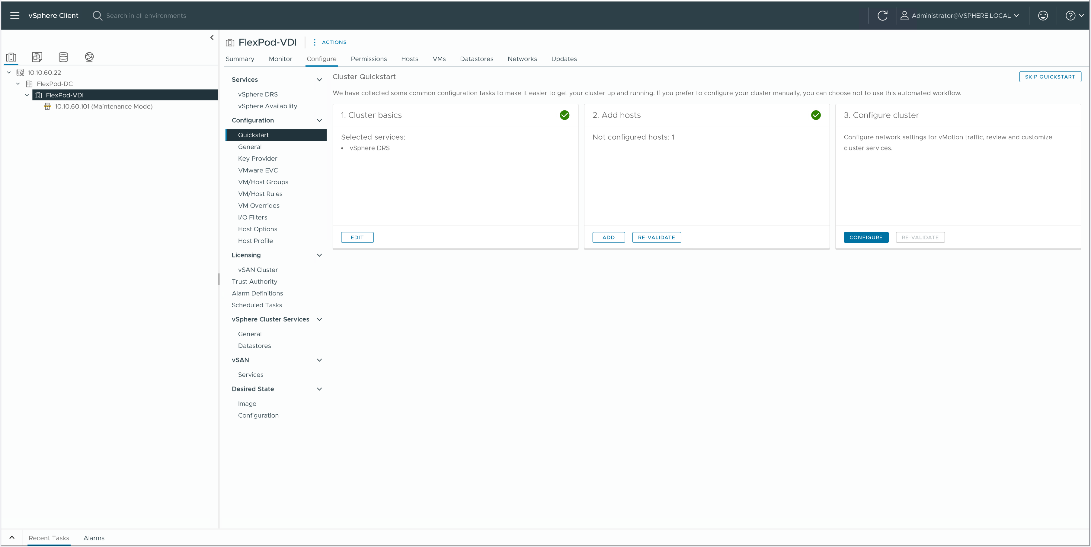
Task: Open the VMs tab
Action: [439, 59]
